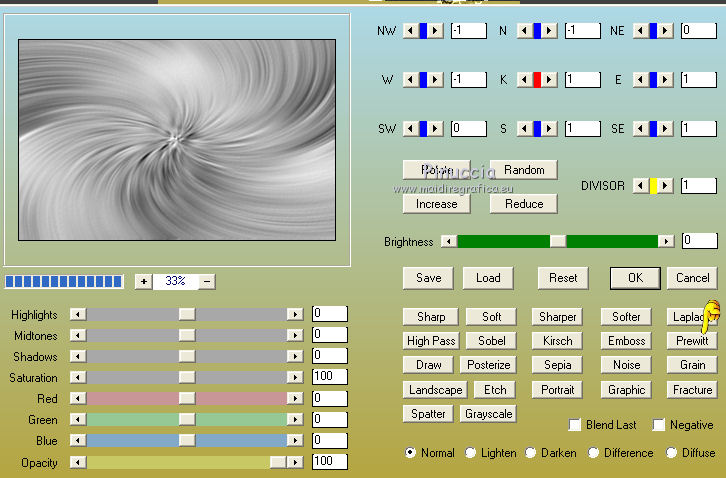Click Midtones slider right arrow
726x478 pixels.
(x=295, y=335)
